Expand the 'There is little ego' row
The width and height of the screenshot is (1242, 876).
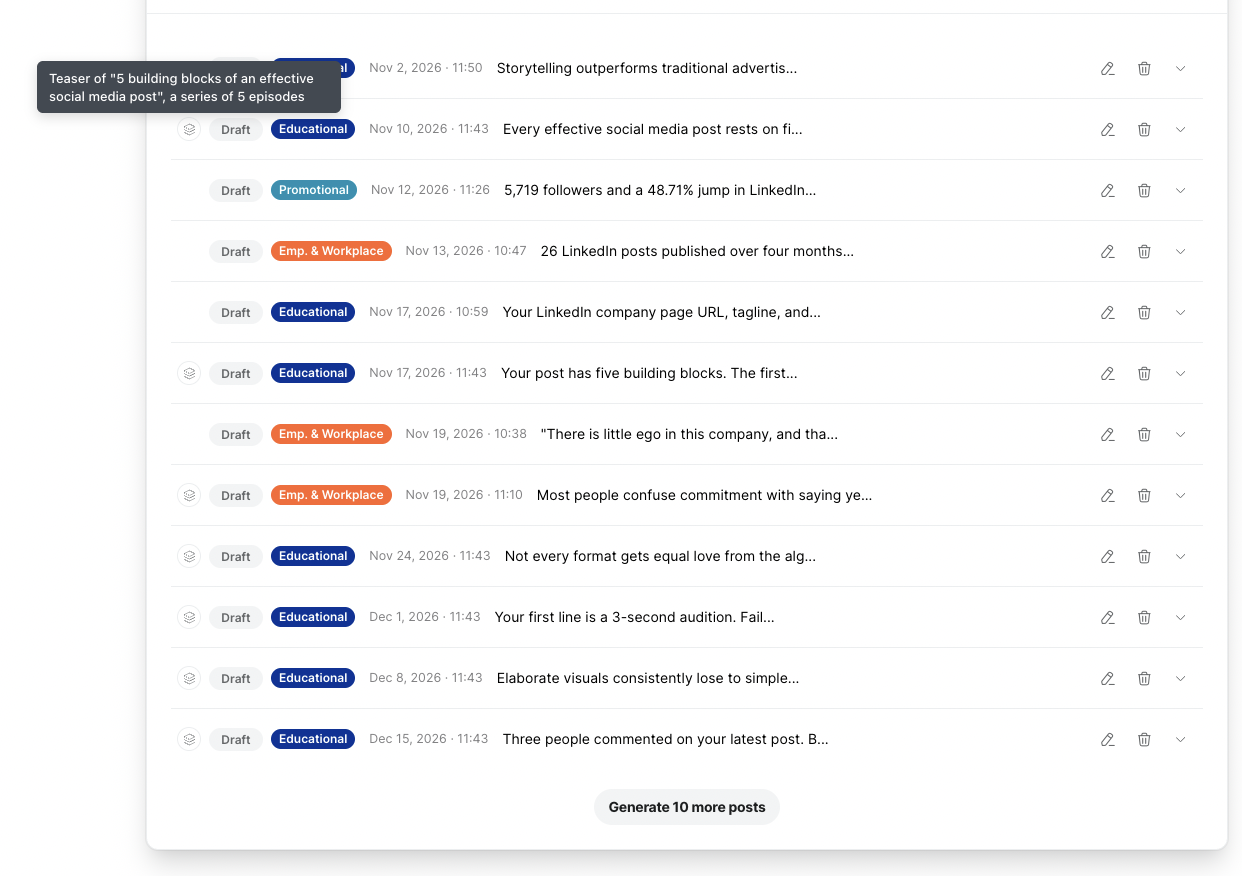[x=1180, y=435]
